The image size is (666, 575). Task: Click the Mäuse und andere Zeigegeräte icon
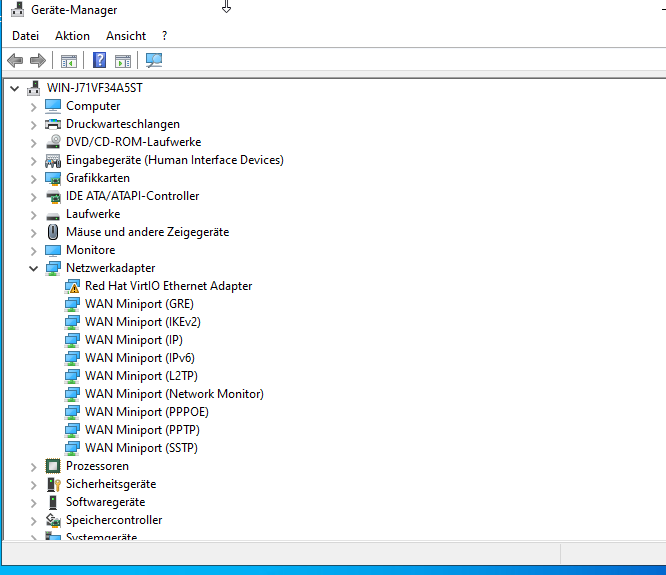pos(53,232)
